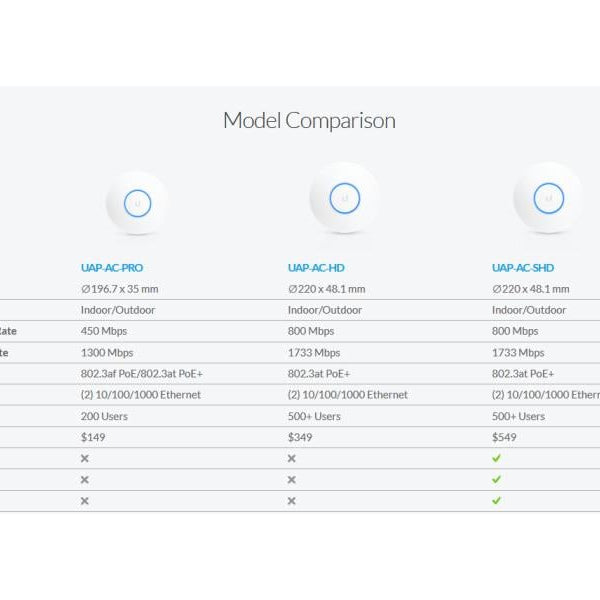
Task: Click the top green checkmark under UAP-AC-SHD
Action: click(x=496, y=458)
